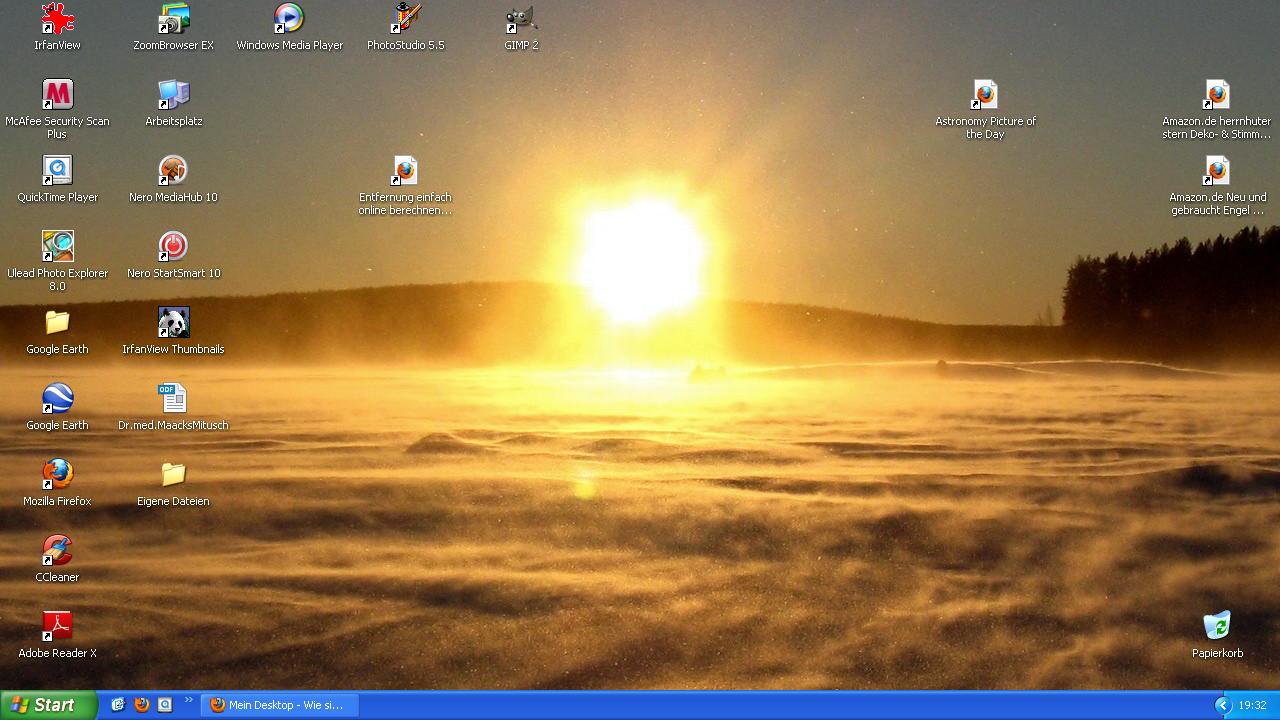1280x720 pixels.
Task: Expand hidden system tray icons arrow
Action: (x=1222, y=705)
